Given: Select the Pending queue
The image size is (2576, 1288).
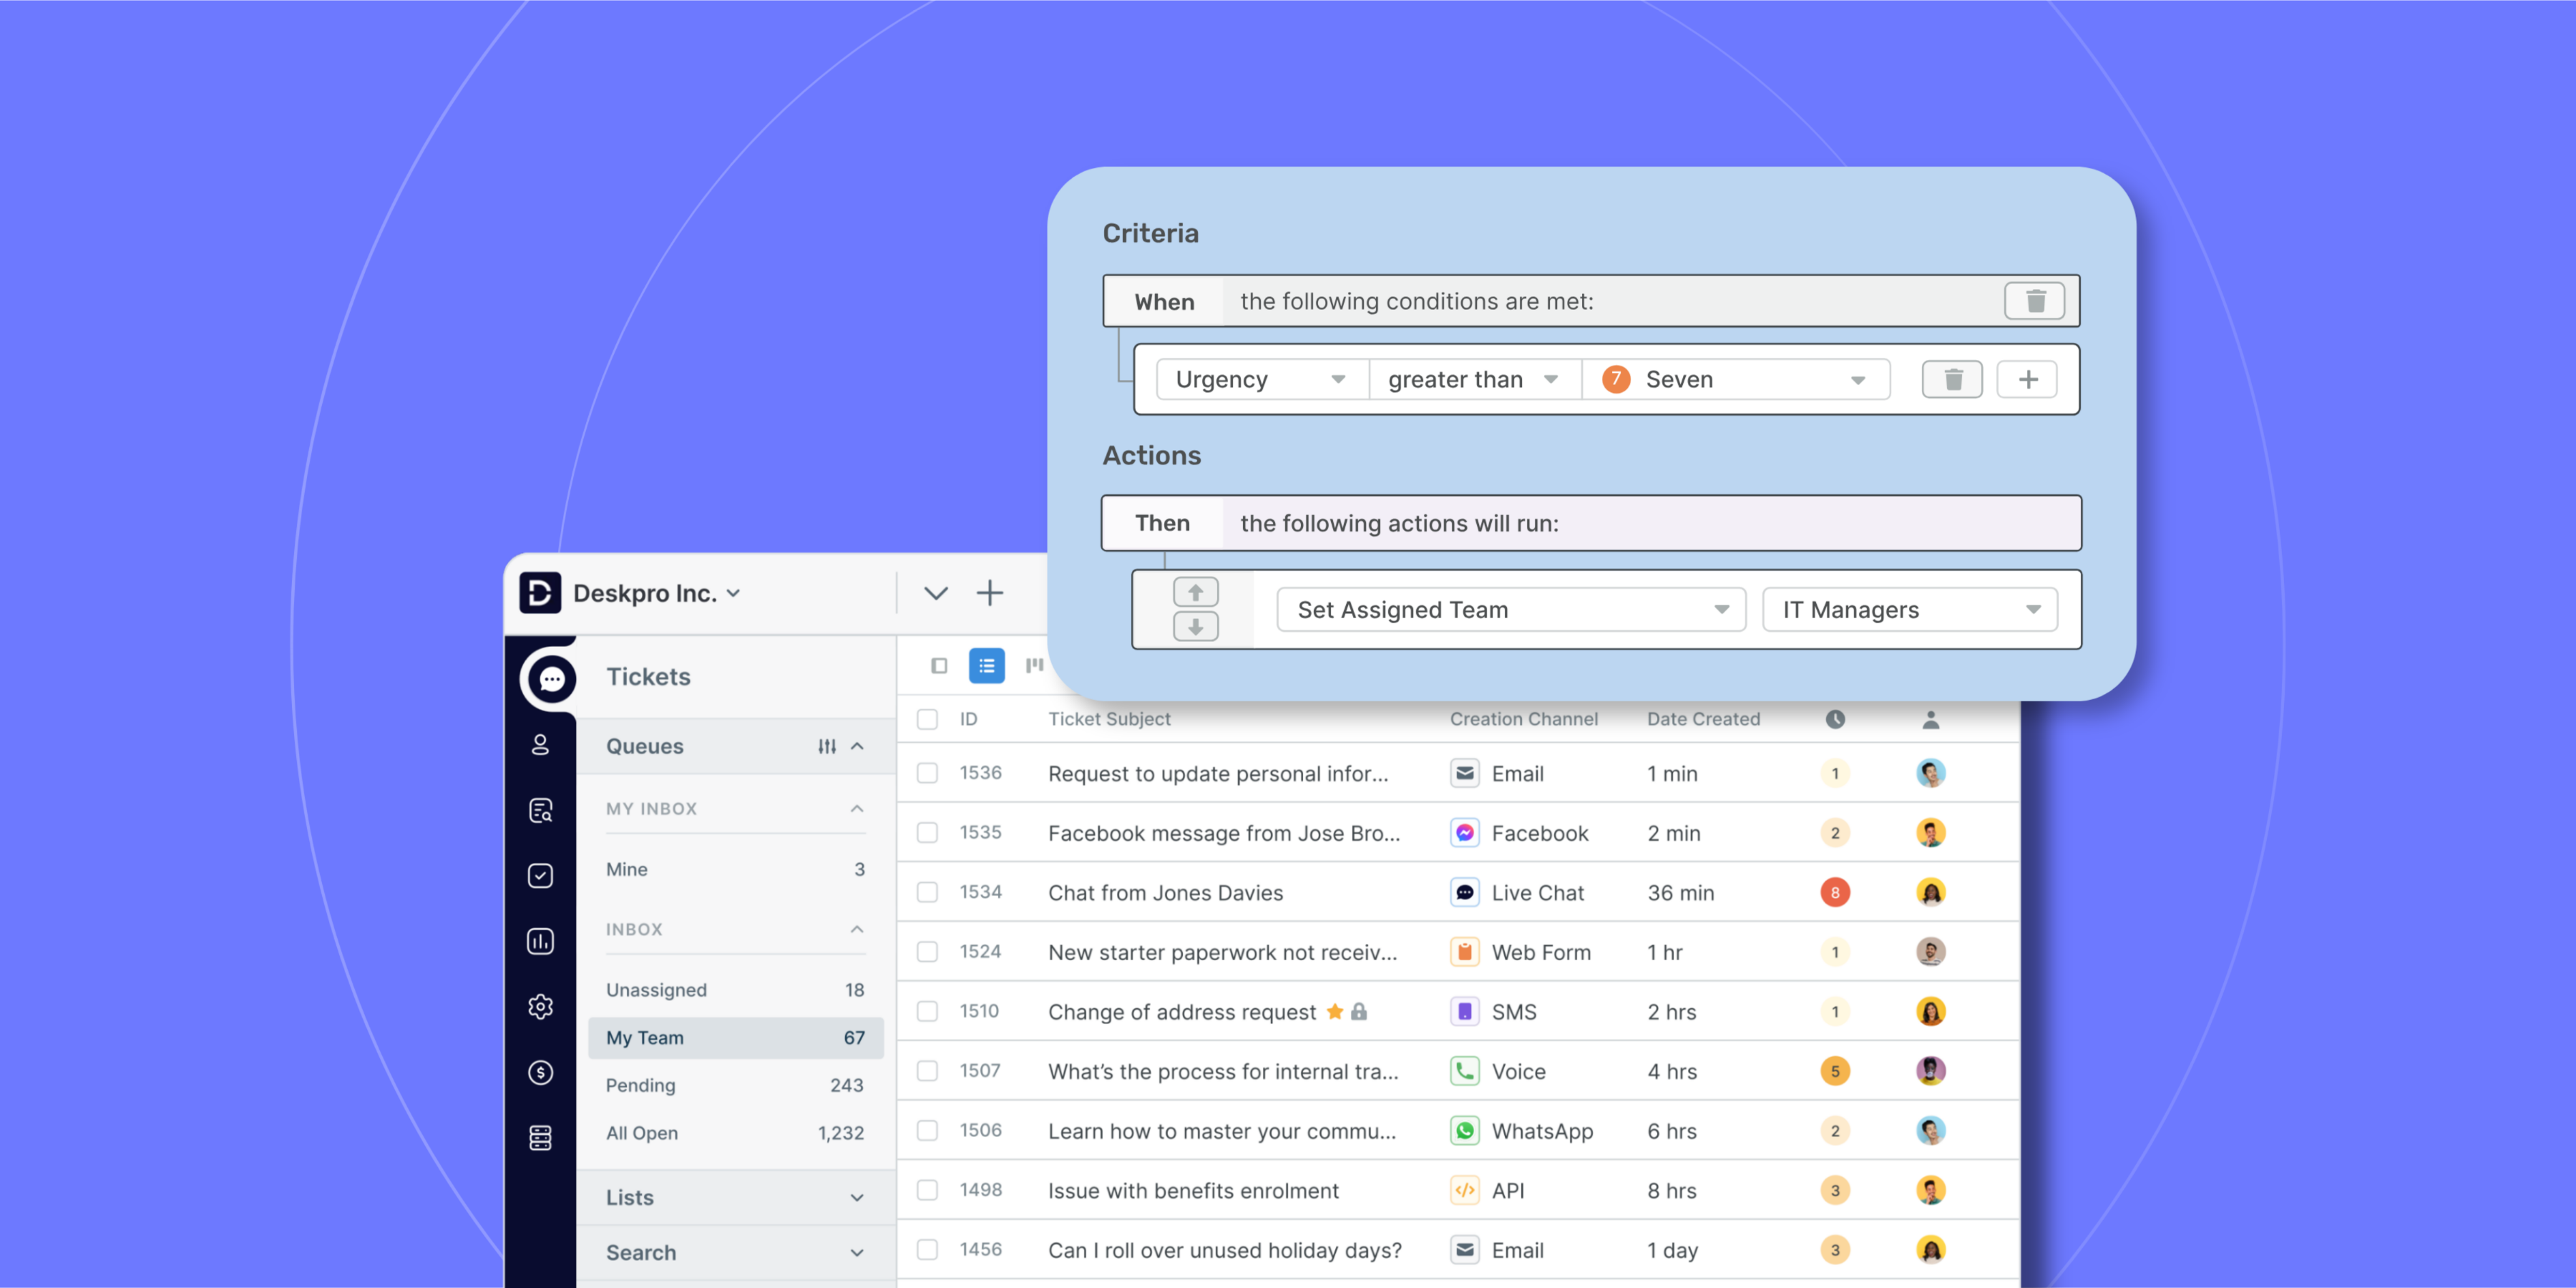Looking at the screenshot, I should (736, 1086).
